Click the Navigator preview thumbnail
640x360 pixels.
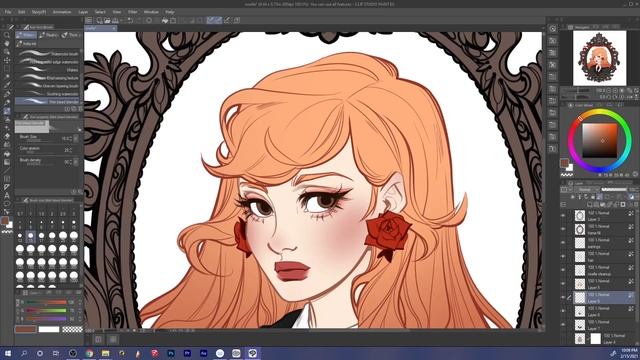[x=599, y=58]
